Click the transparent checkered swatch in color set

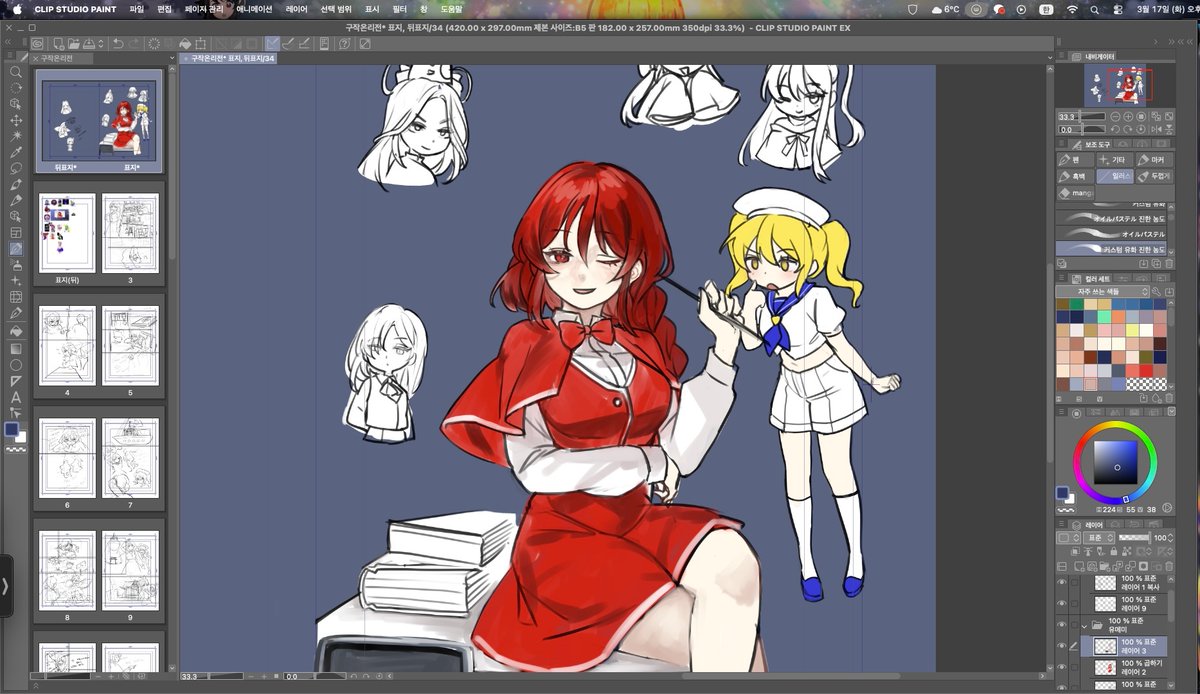point(1145,383)
